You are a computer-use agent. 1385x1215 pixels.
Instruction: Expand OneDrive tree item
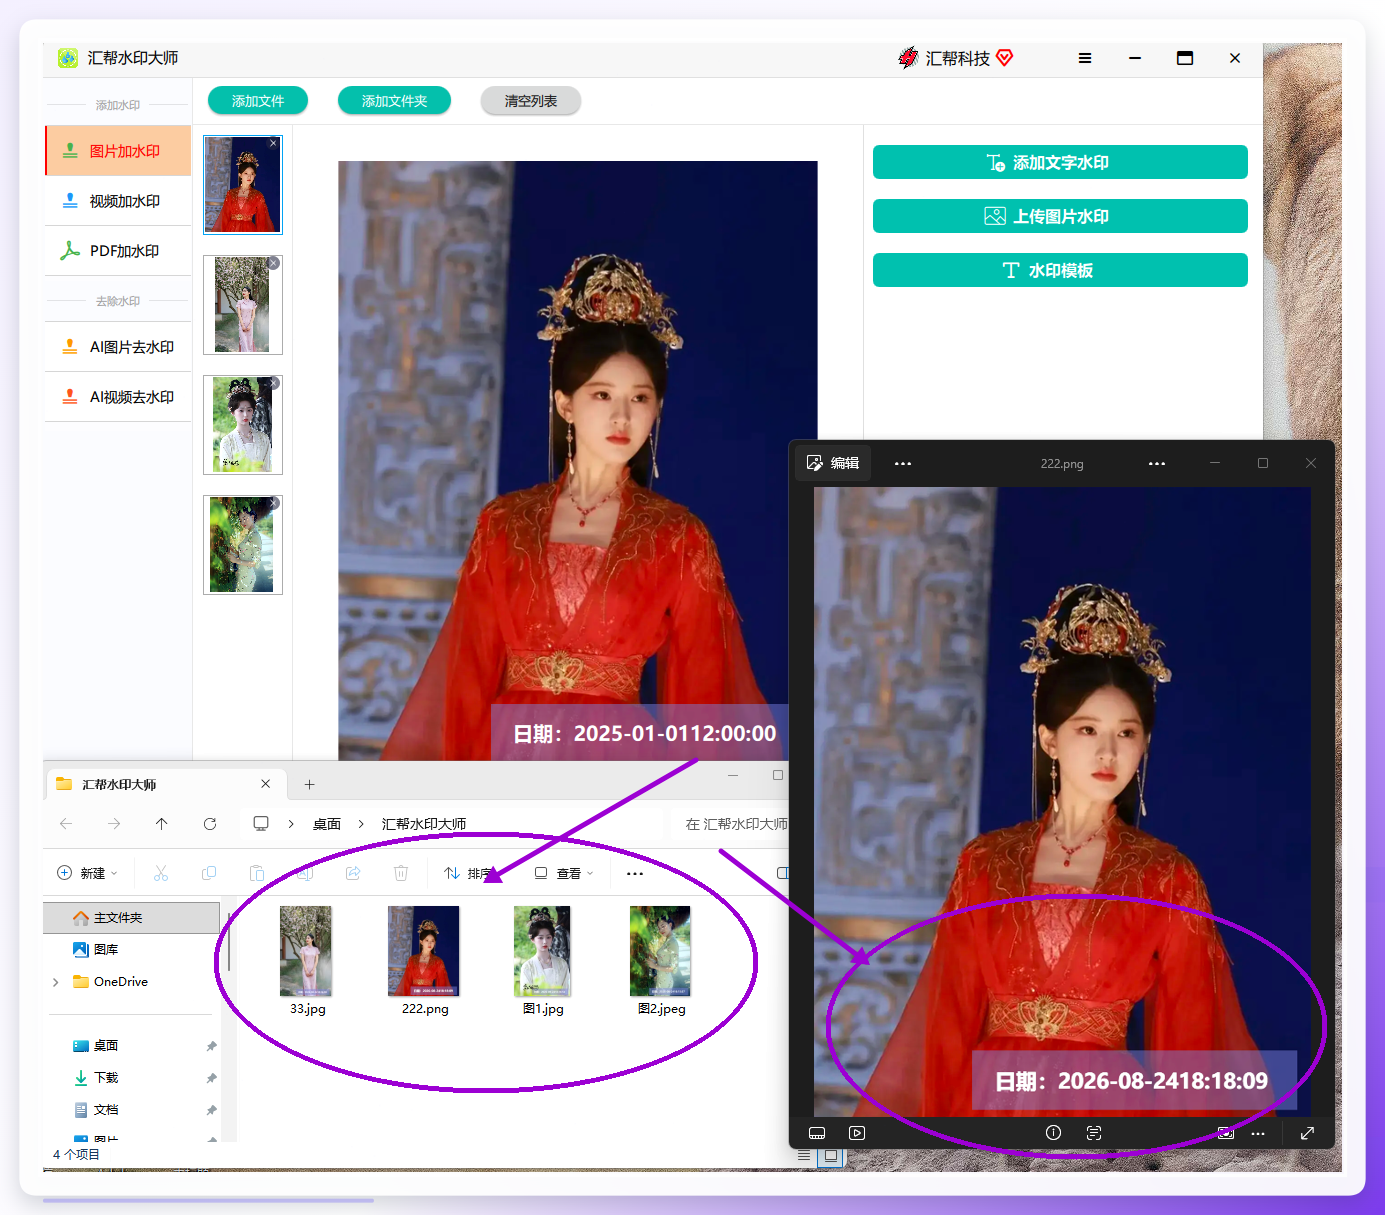point(55,982)
